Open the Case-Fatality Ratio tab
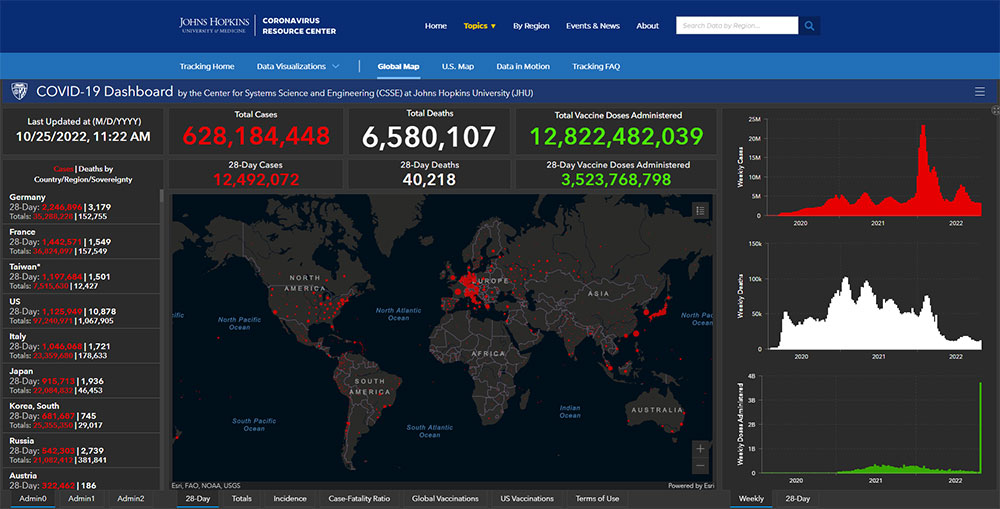This screenshot has width=1000, height=509. coord(359,498)
